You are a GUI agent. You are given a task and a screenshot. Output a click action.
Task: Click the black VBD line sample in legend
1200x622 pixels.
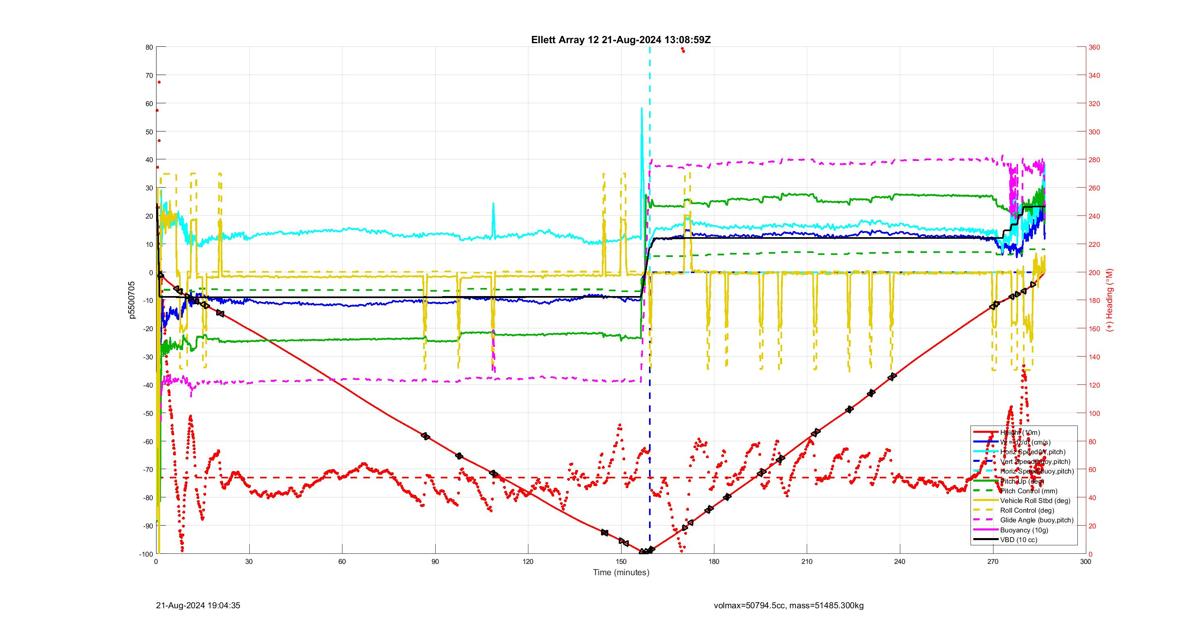coord(985,540)
